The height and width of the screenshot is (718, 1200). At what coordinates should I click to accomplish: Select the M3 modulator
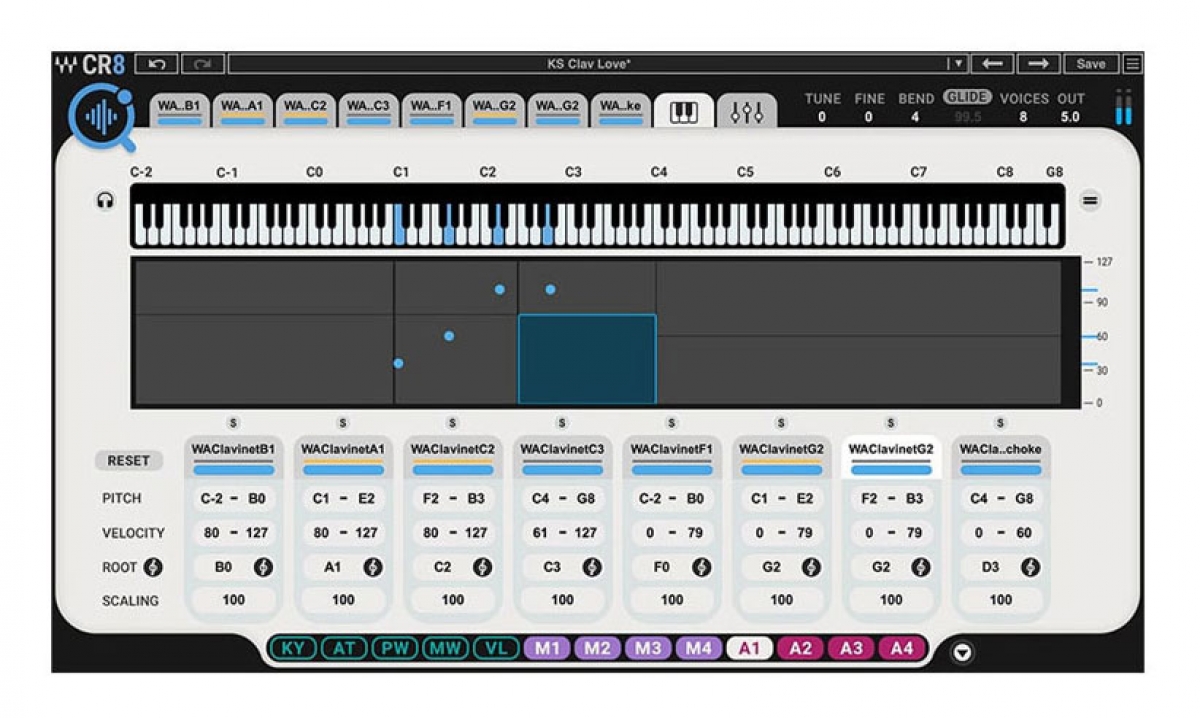tap(648, 648)
